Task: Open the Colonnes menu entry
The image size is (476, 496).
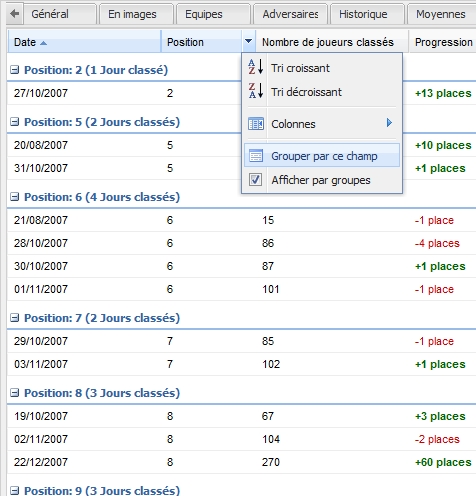Action: pyautogui.click(x=322, y=124)
